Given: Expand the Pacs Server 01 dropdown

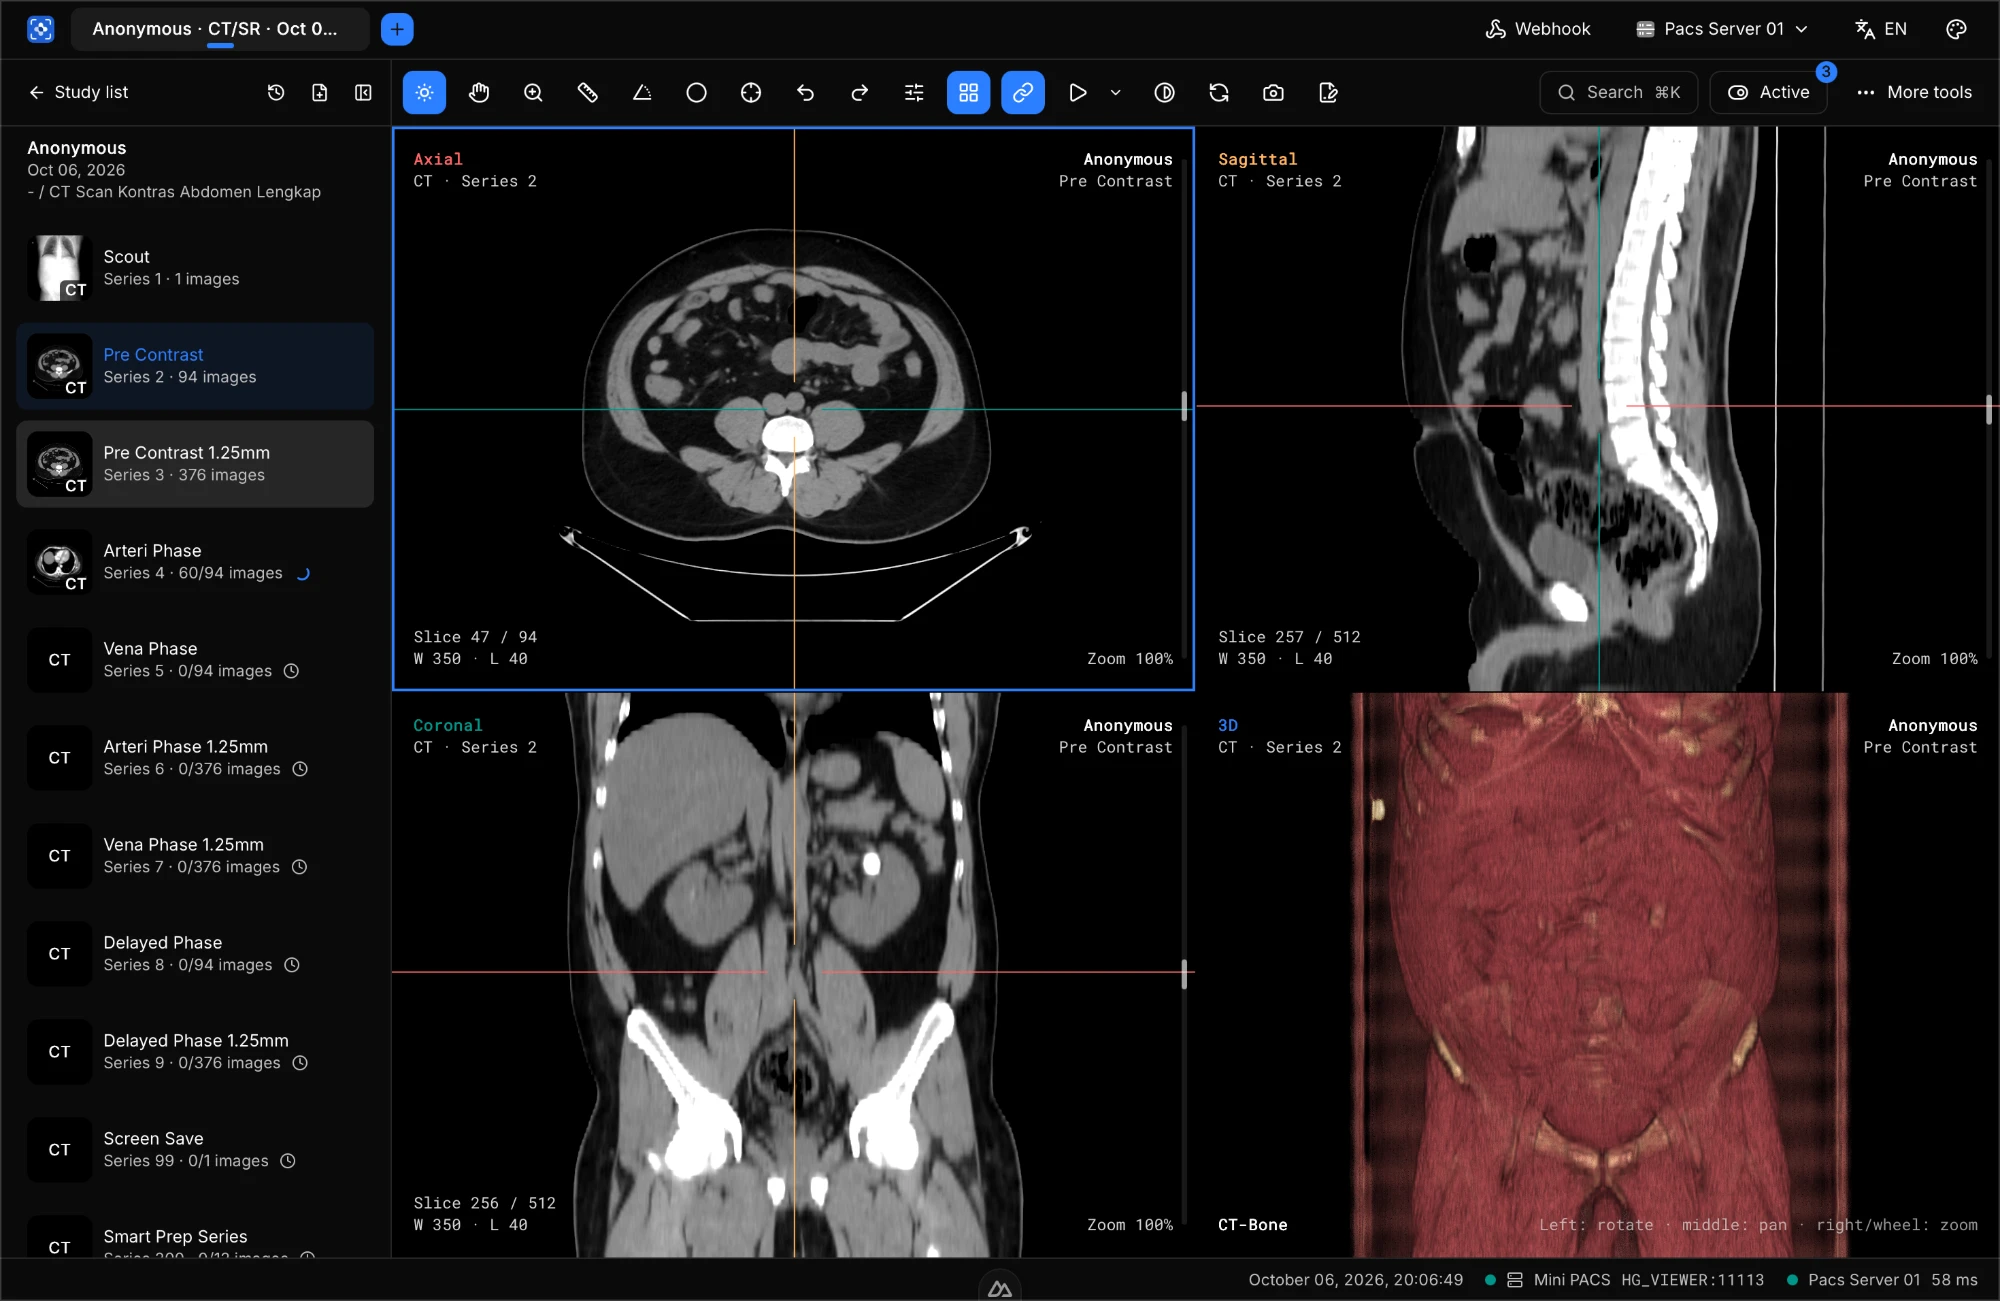Looking at the screenshot, I should (1722, 29).
